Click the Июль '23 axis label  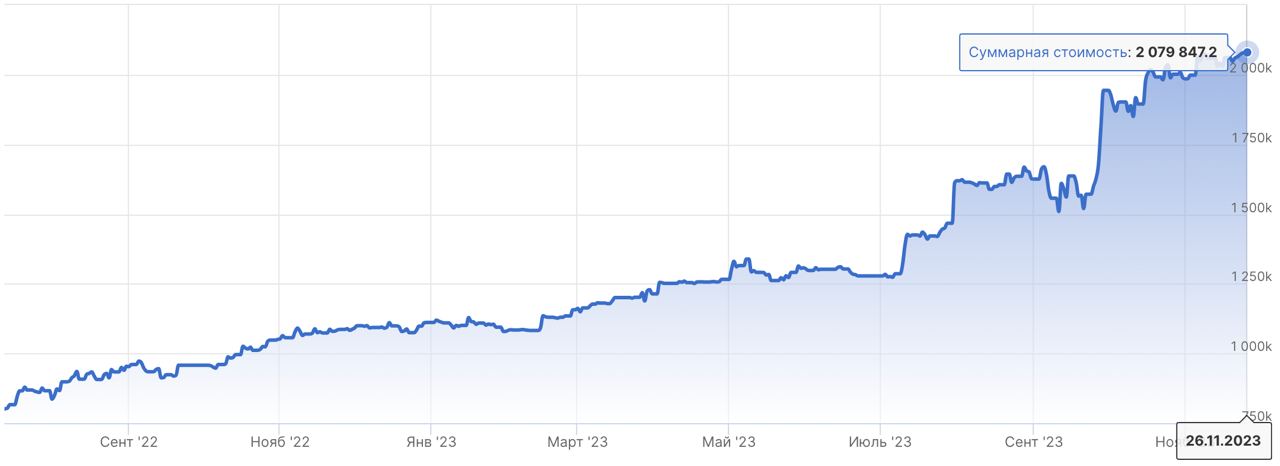880,441
